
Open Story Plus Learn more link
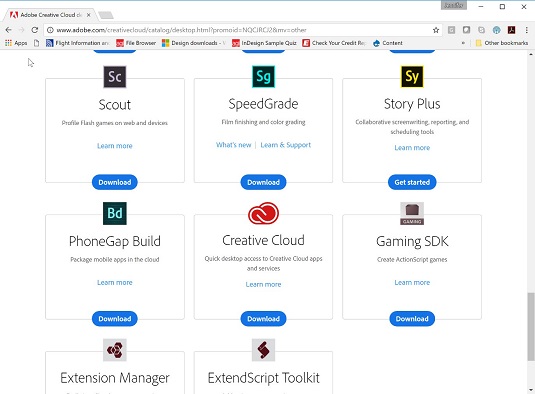tap(412, 148)
